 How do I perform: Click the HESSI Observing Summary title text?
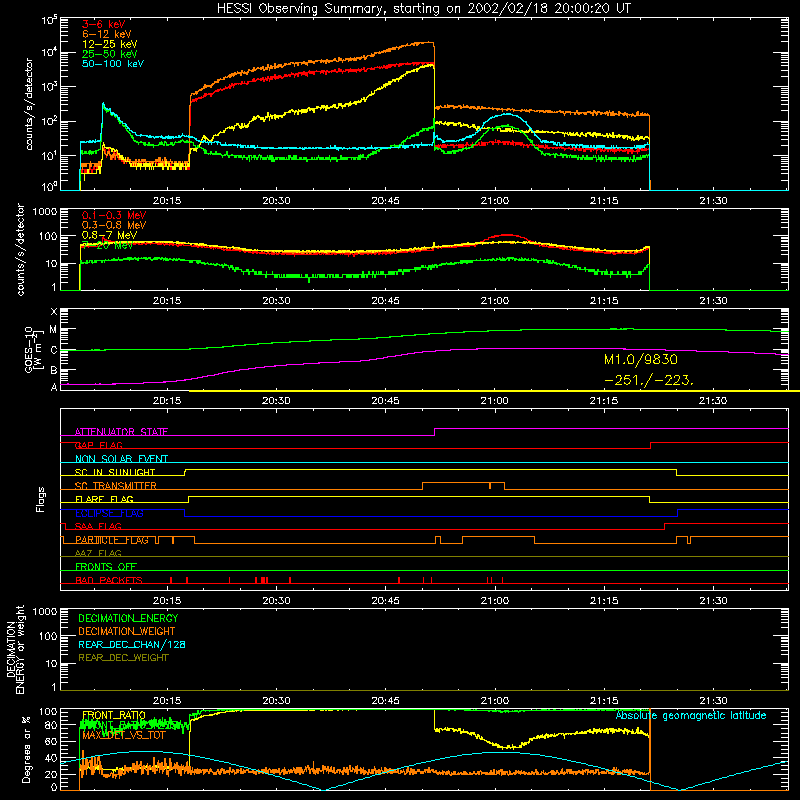point(423,9)
